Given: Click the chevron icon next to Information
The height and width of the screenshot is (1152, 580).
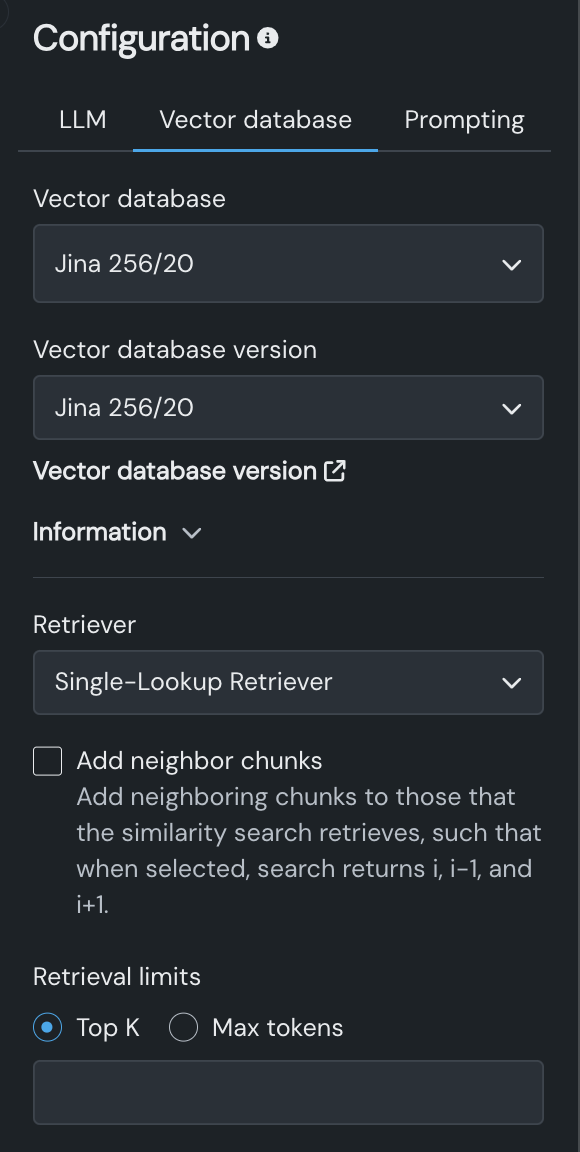Looking at the screenshot, I should 191,533.
